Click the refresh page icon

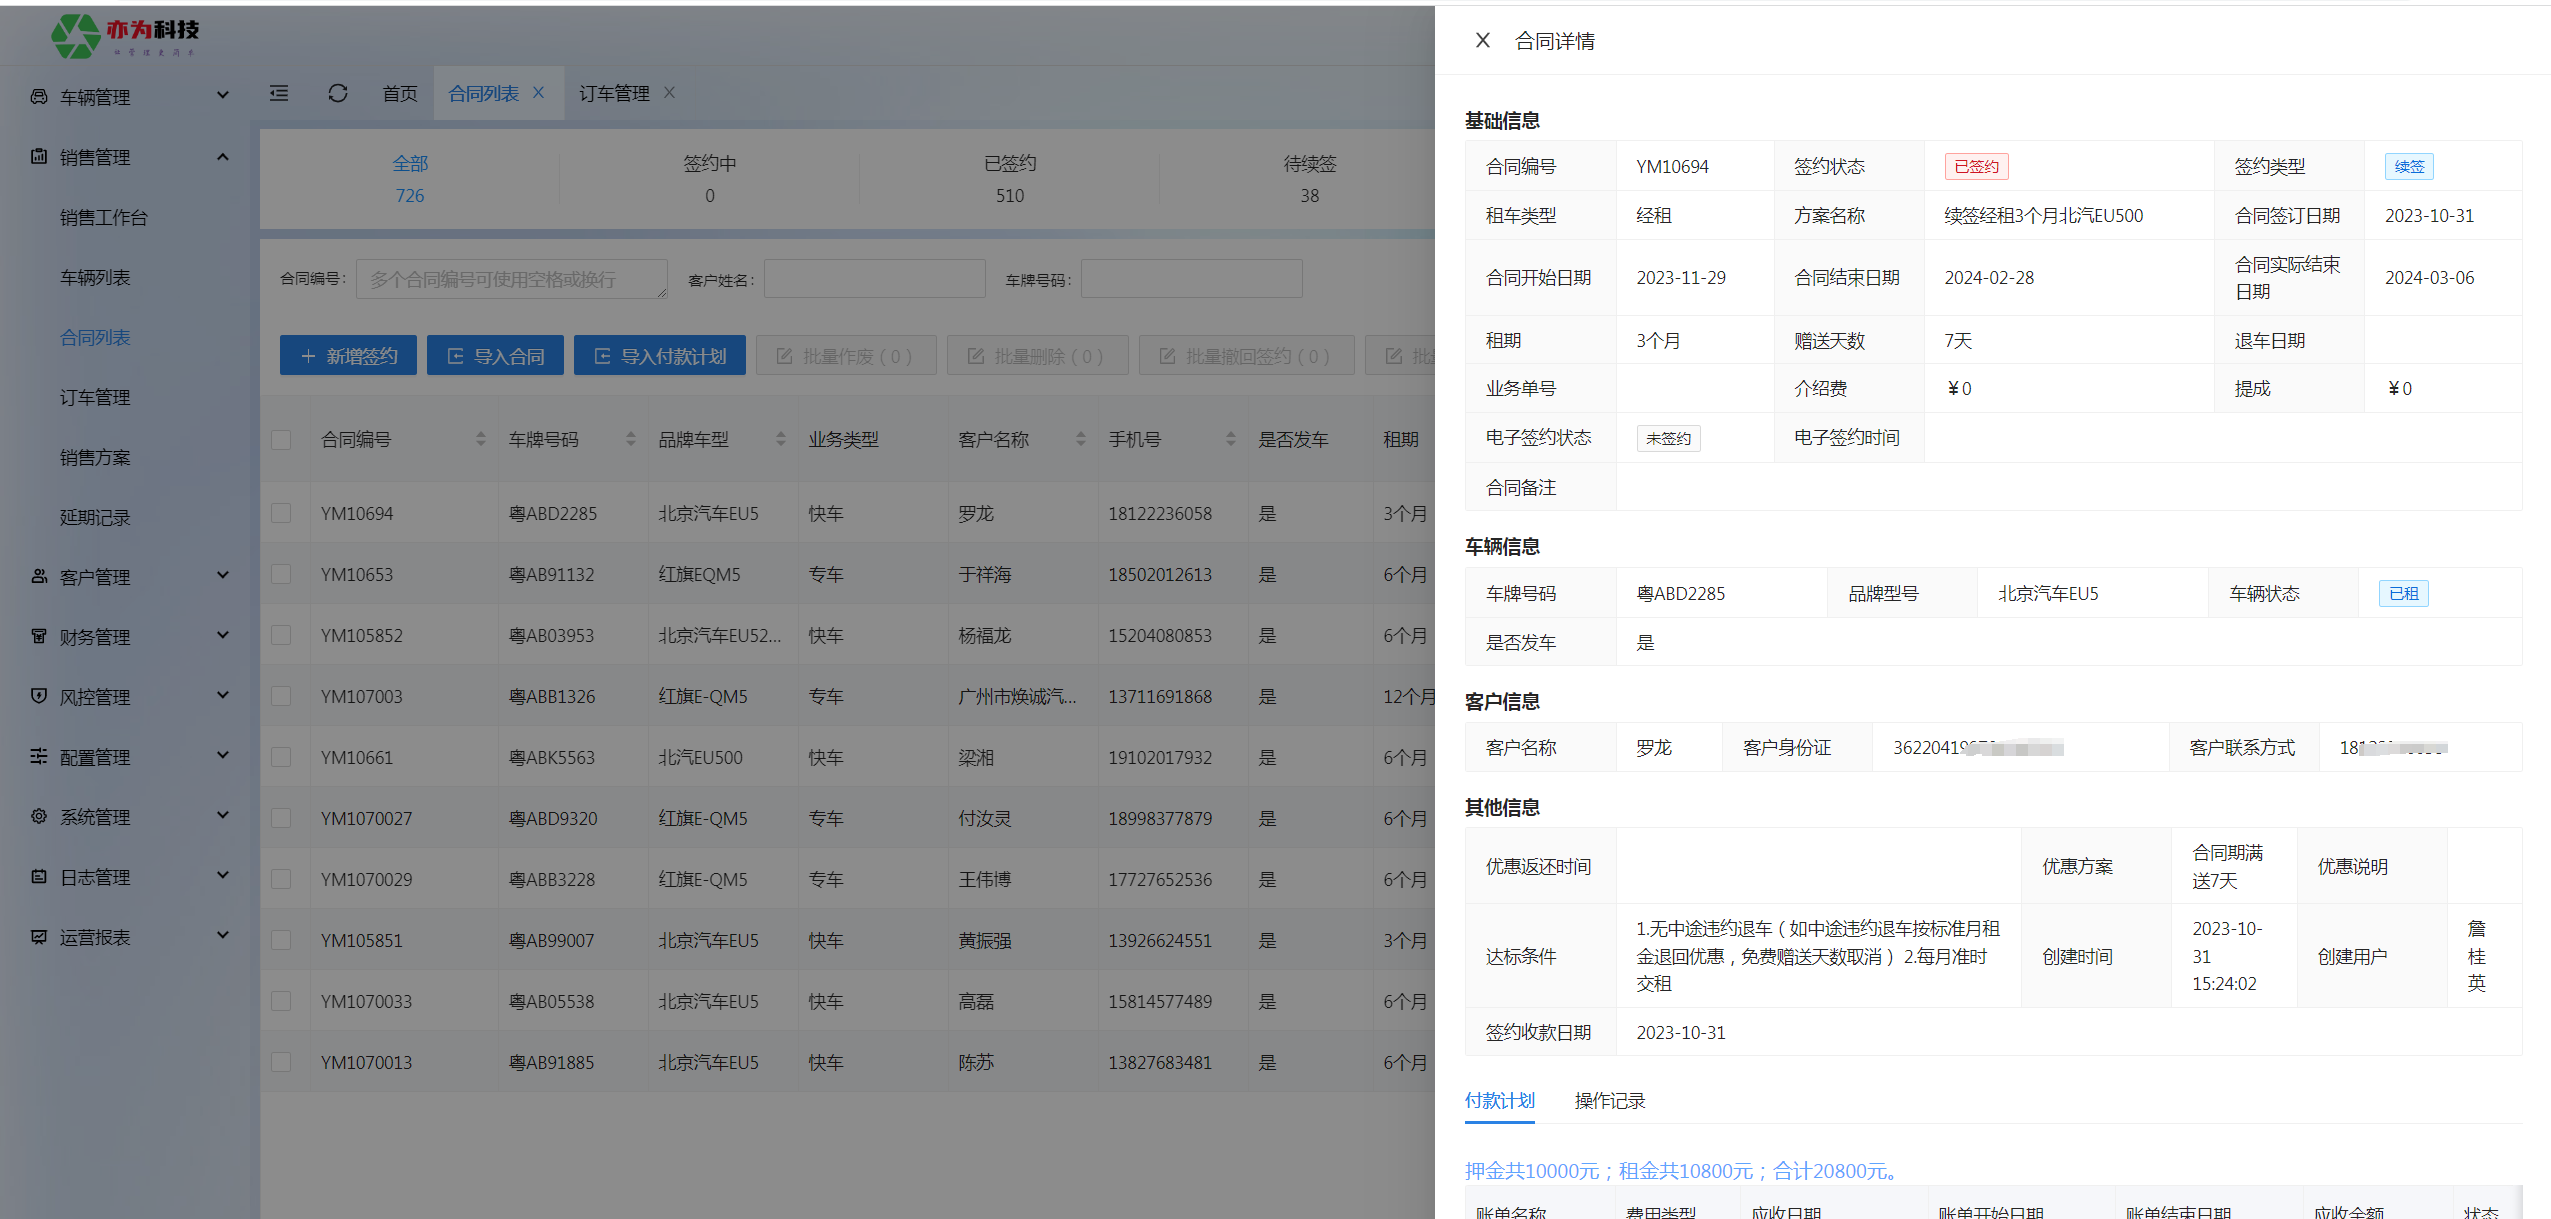[337, 93]
